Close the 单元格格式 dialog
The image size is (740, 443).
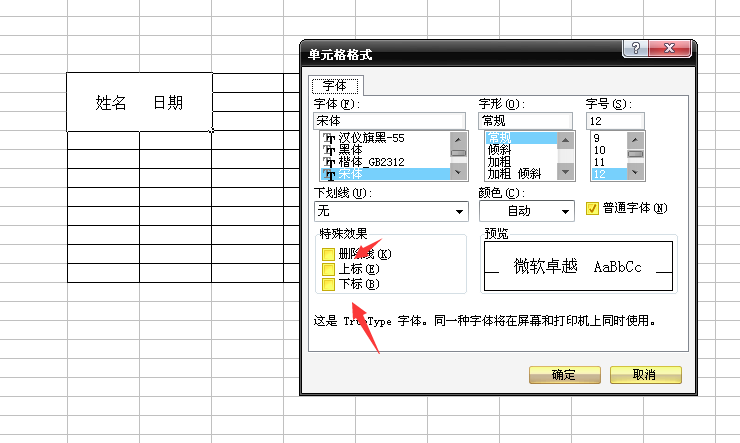click(x=670, y=48)
